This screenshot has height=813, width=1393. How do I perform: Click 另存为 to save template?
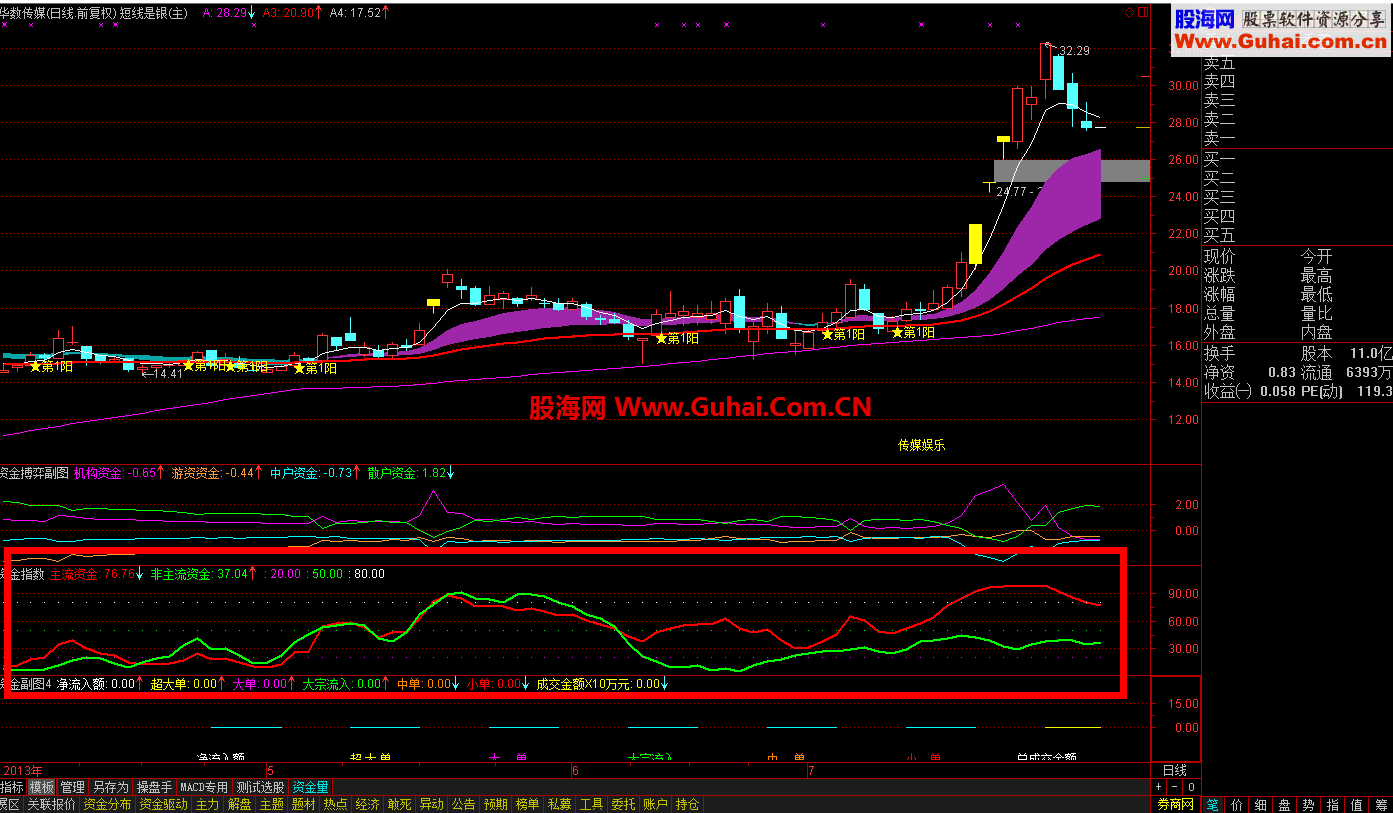pyautogui.click(x=111, y=788)
